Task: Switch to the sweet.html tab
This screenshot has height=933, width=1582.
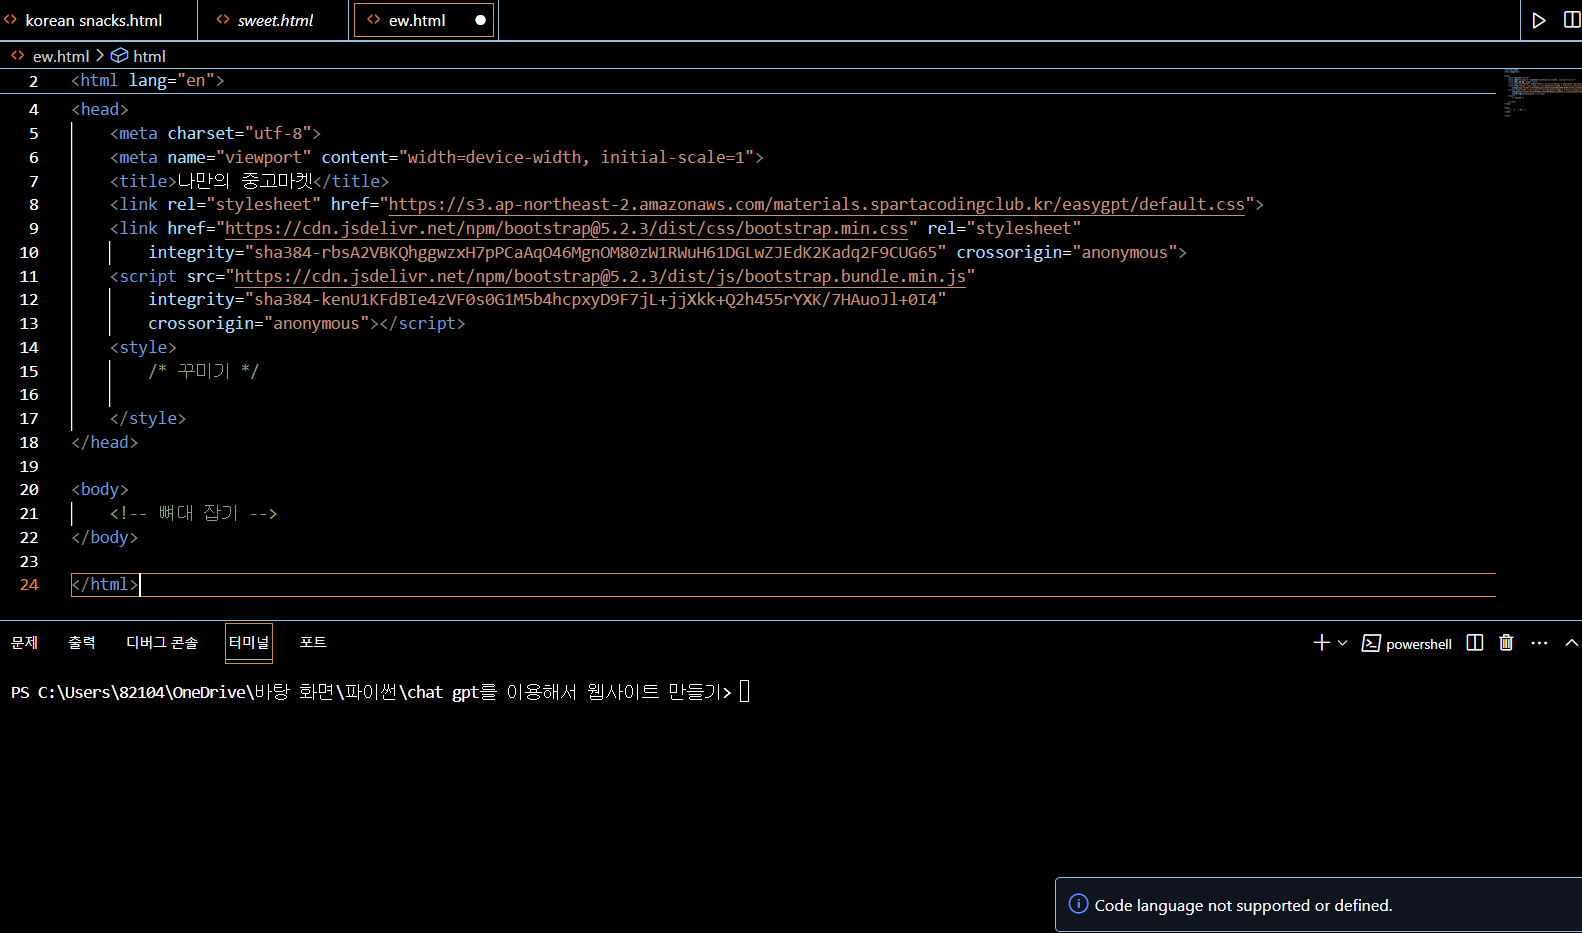Action: click(274, 20)
